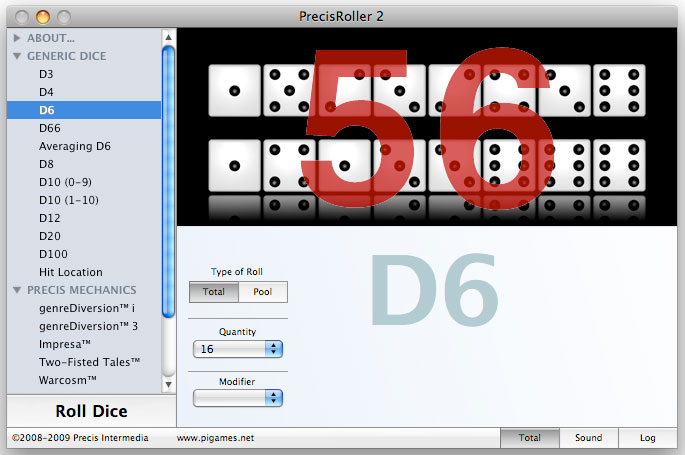685x455 pixels.
Task: Toggle the Sound option
Action: tap(588, 438)
